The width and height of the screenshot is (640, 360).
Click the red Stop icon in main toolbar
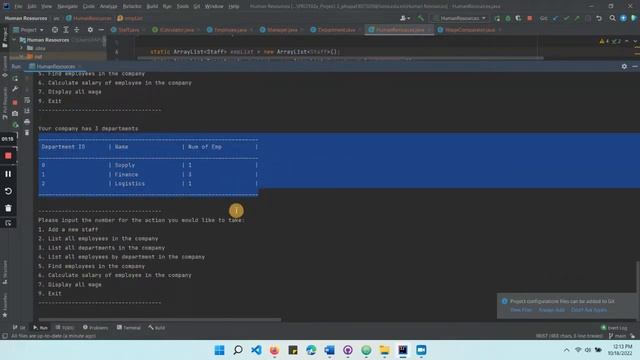tap(530, 18)
